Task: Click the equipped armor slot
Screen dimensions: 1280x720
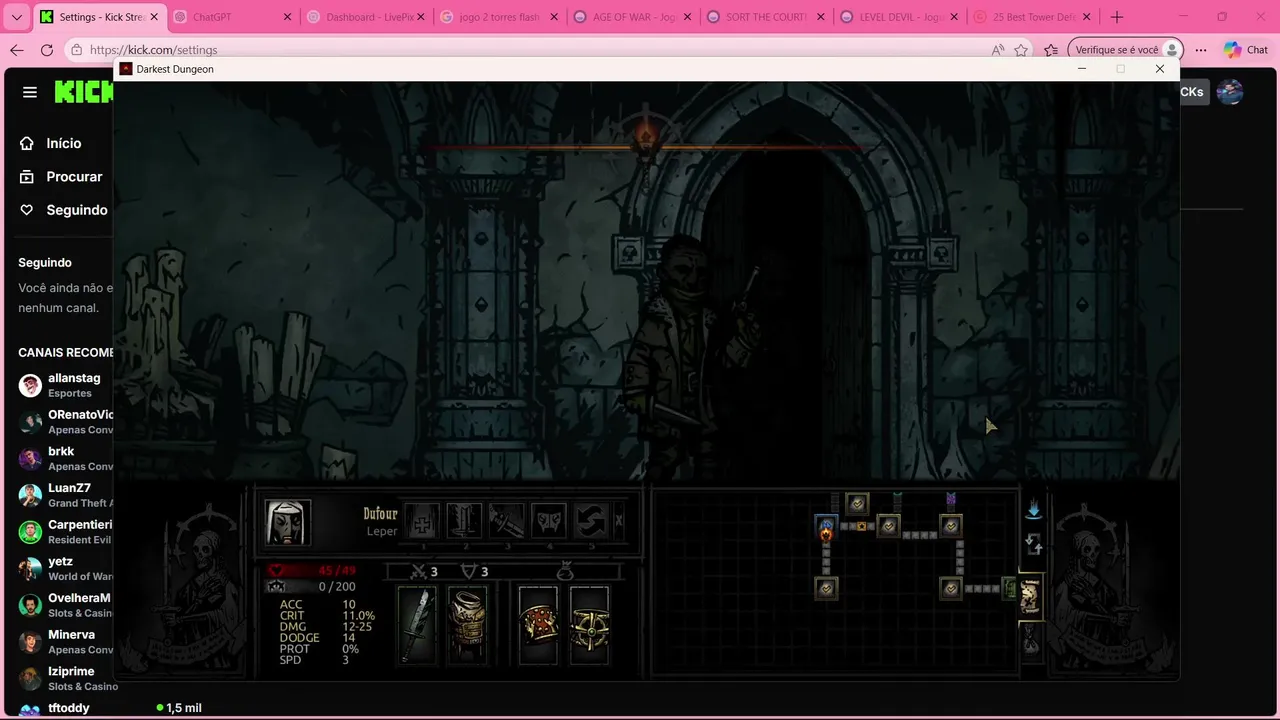Action: pos(467,625)
